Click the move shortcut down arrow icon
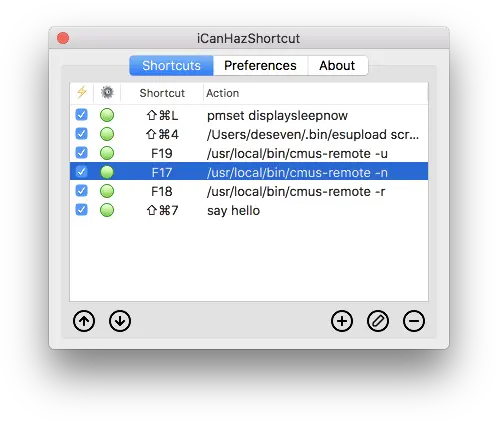This screenshot has width=497, height=423. point(120,321)
